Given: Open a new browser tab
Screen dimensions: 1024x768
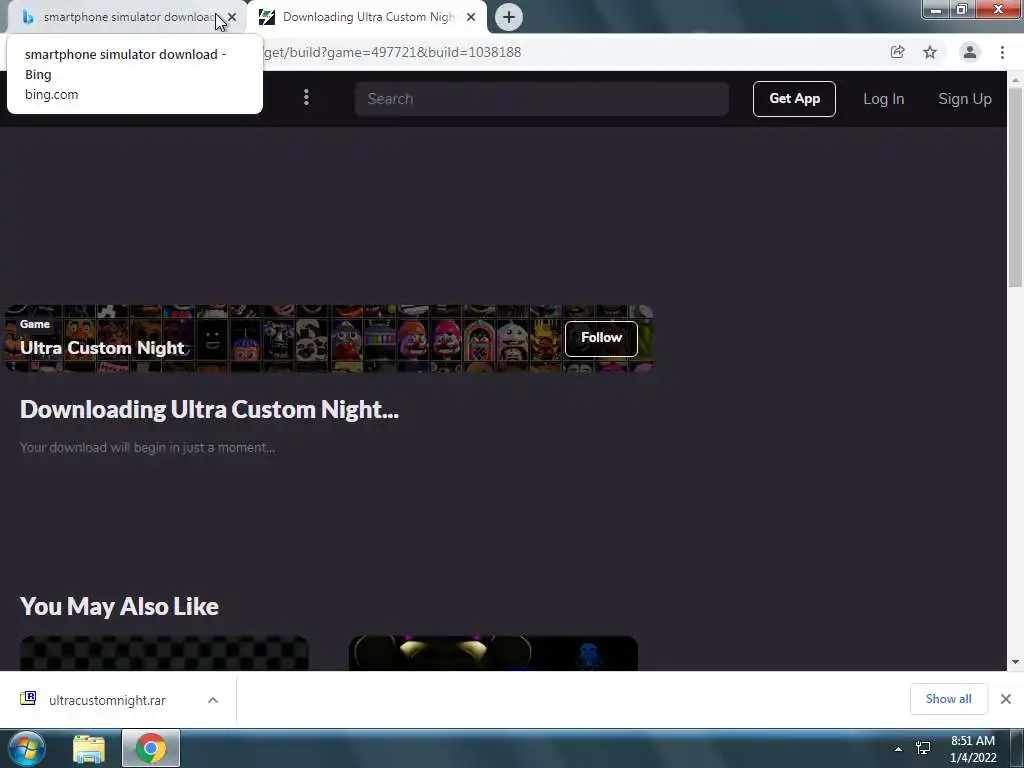Looking at the screenshot, I should click(509, 17).
